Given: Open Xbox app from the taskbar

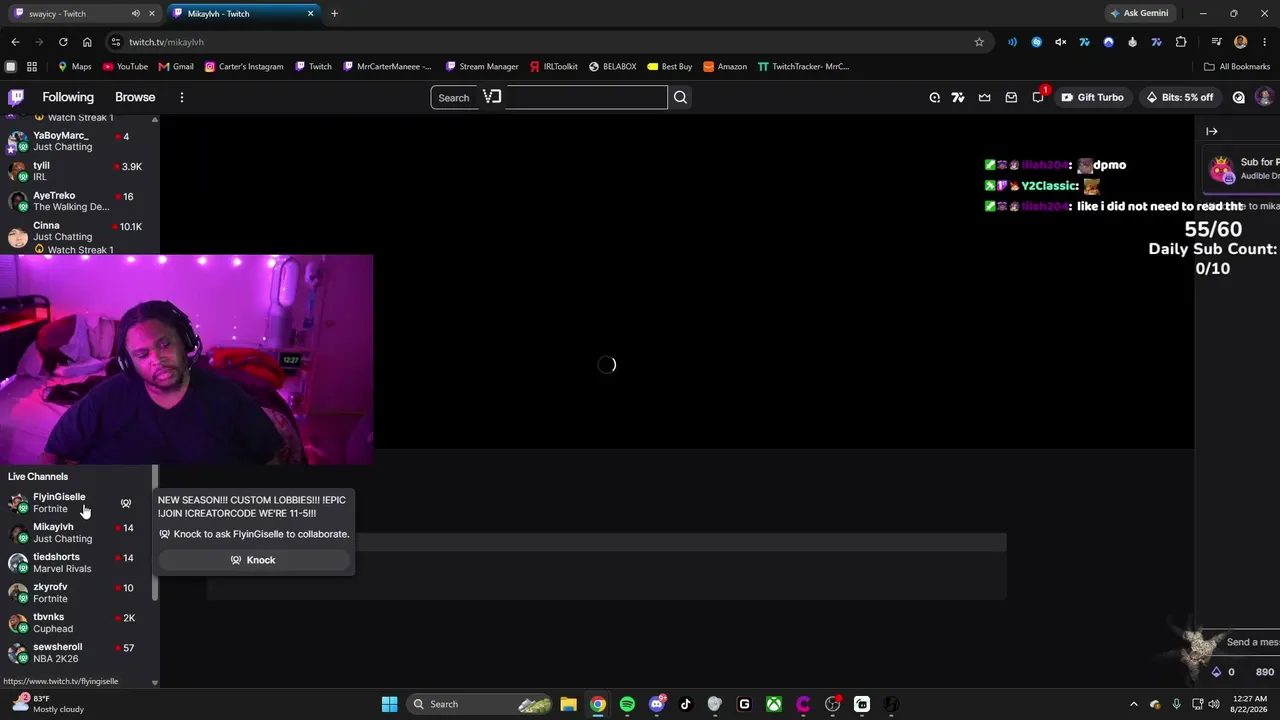Looking at the screenshot, I should click(774, 704).
